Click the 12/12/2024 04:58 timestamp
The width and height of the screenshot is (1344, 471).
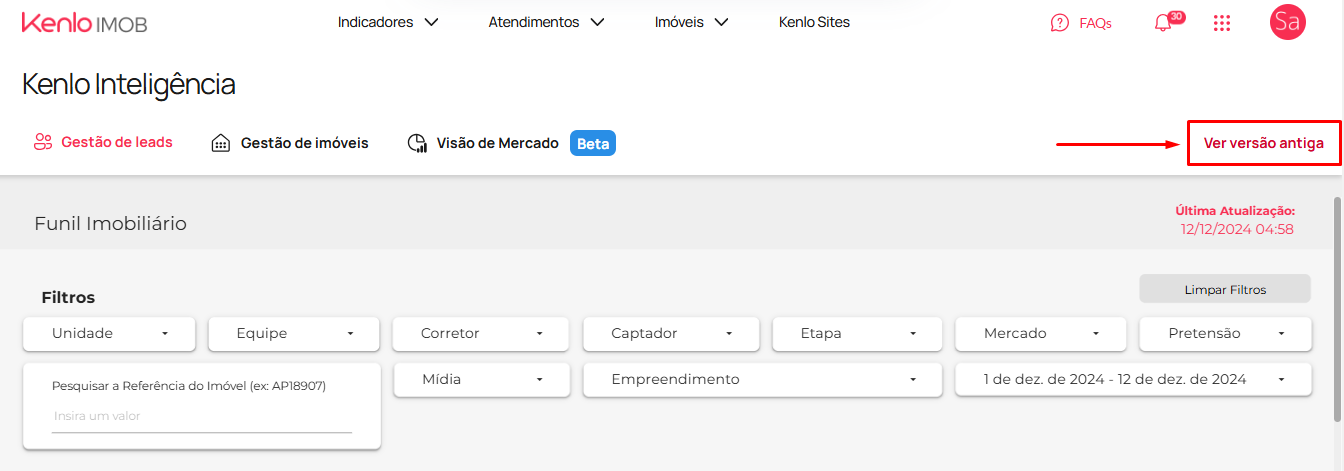click(1237, 229)
